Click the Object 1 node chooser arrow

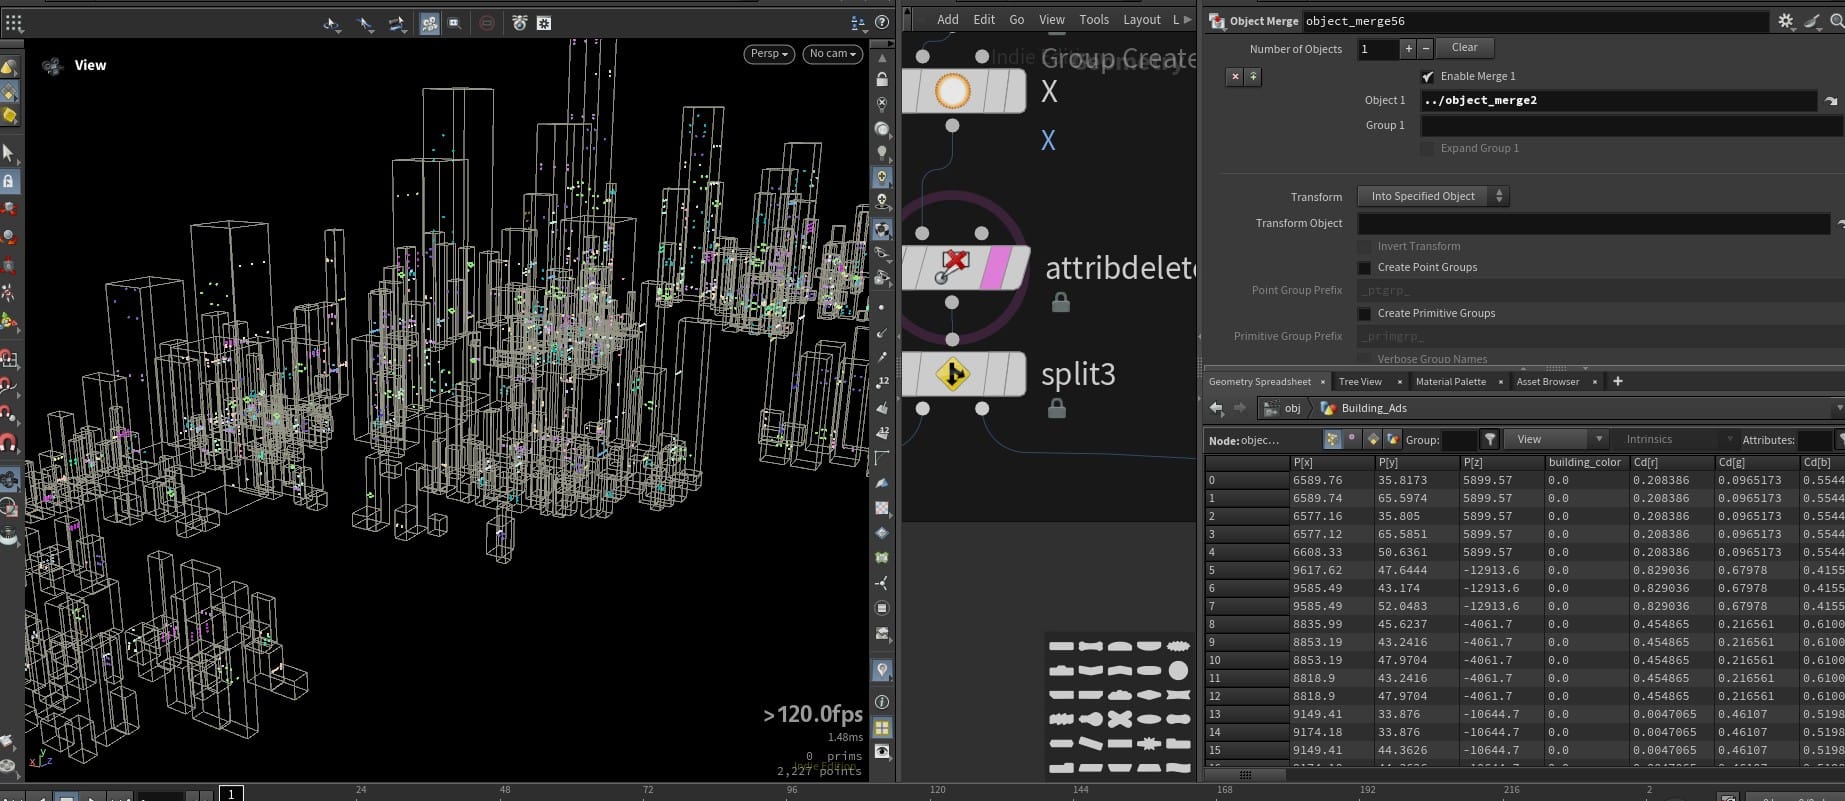[1830, 101]
